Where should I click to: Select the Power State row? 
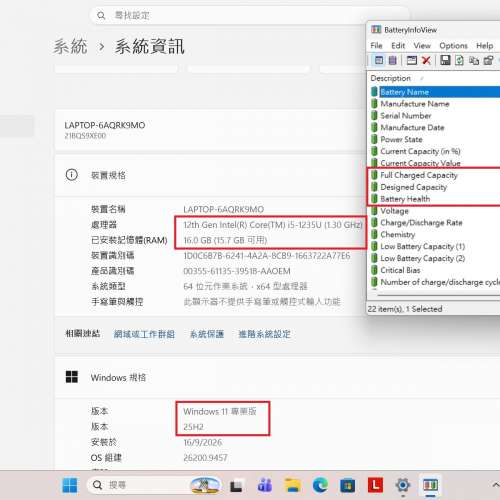click(x=435, y=139)
